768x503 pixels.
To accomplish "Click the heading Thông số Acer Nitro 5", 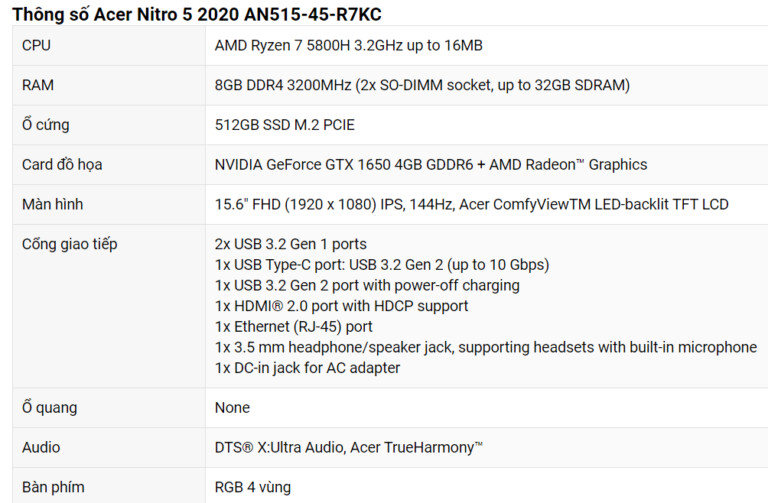I will click(x=197, y=14).
